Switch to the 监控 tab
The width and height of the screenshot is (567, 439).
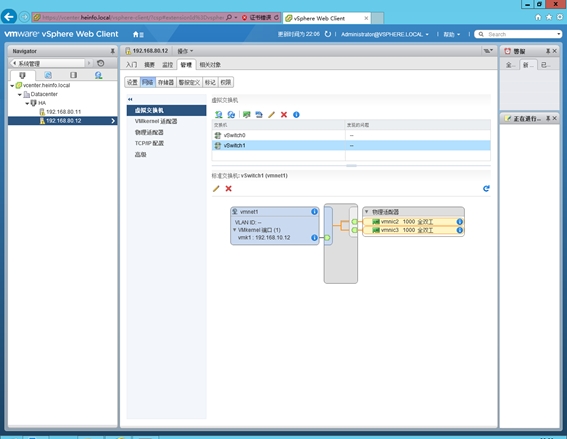[167, 65]
